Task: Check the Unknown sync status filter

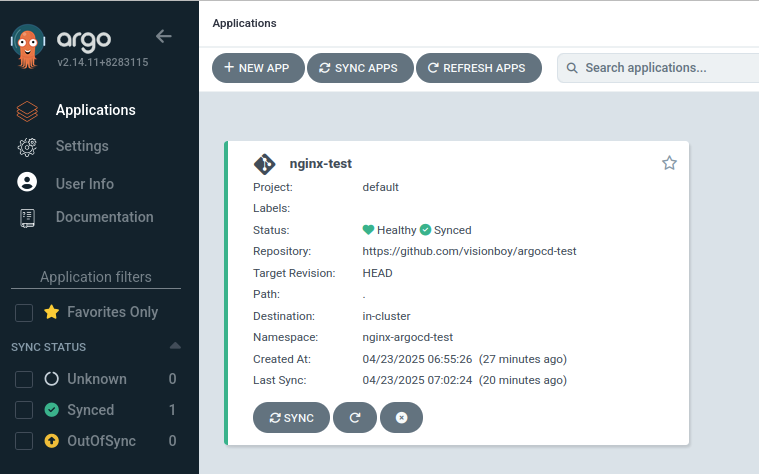Action: click(x=24, y=380)
